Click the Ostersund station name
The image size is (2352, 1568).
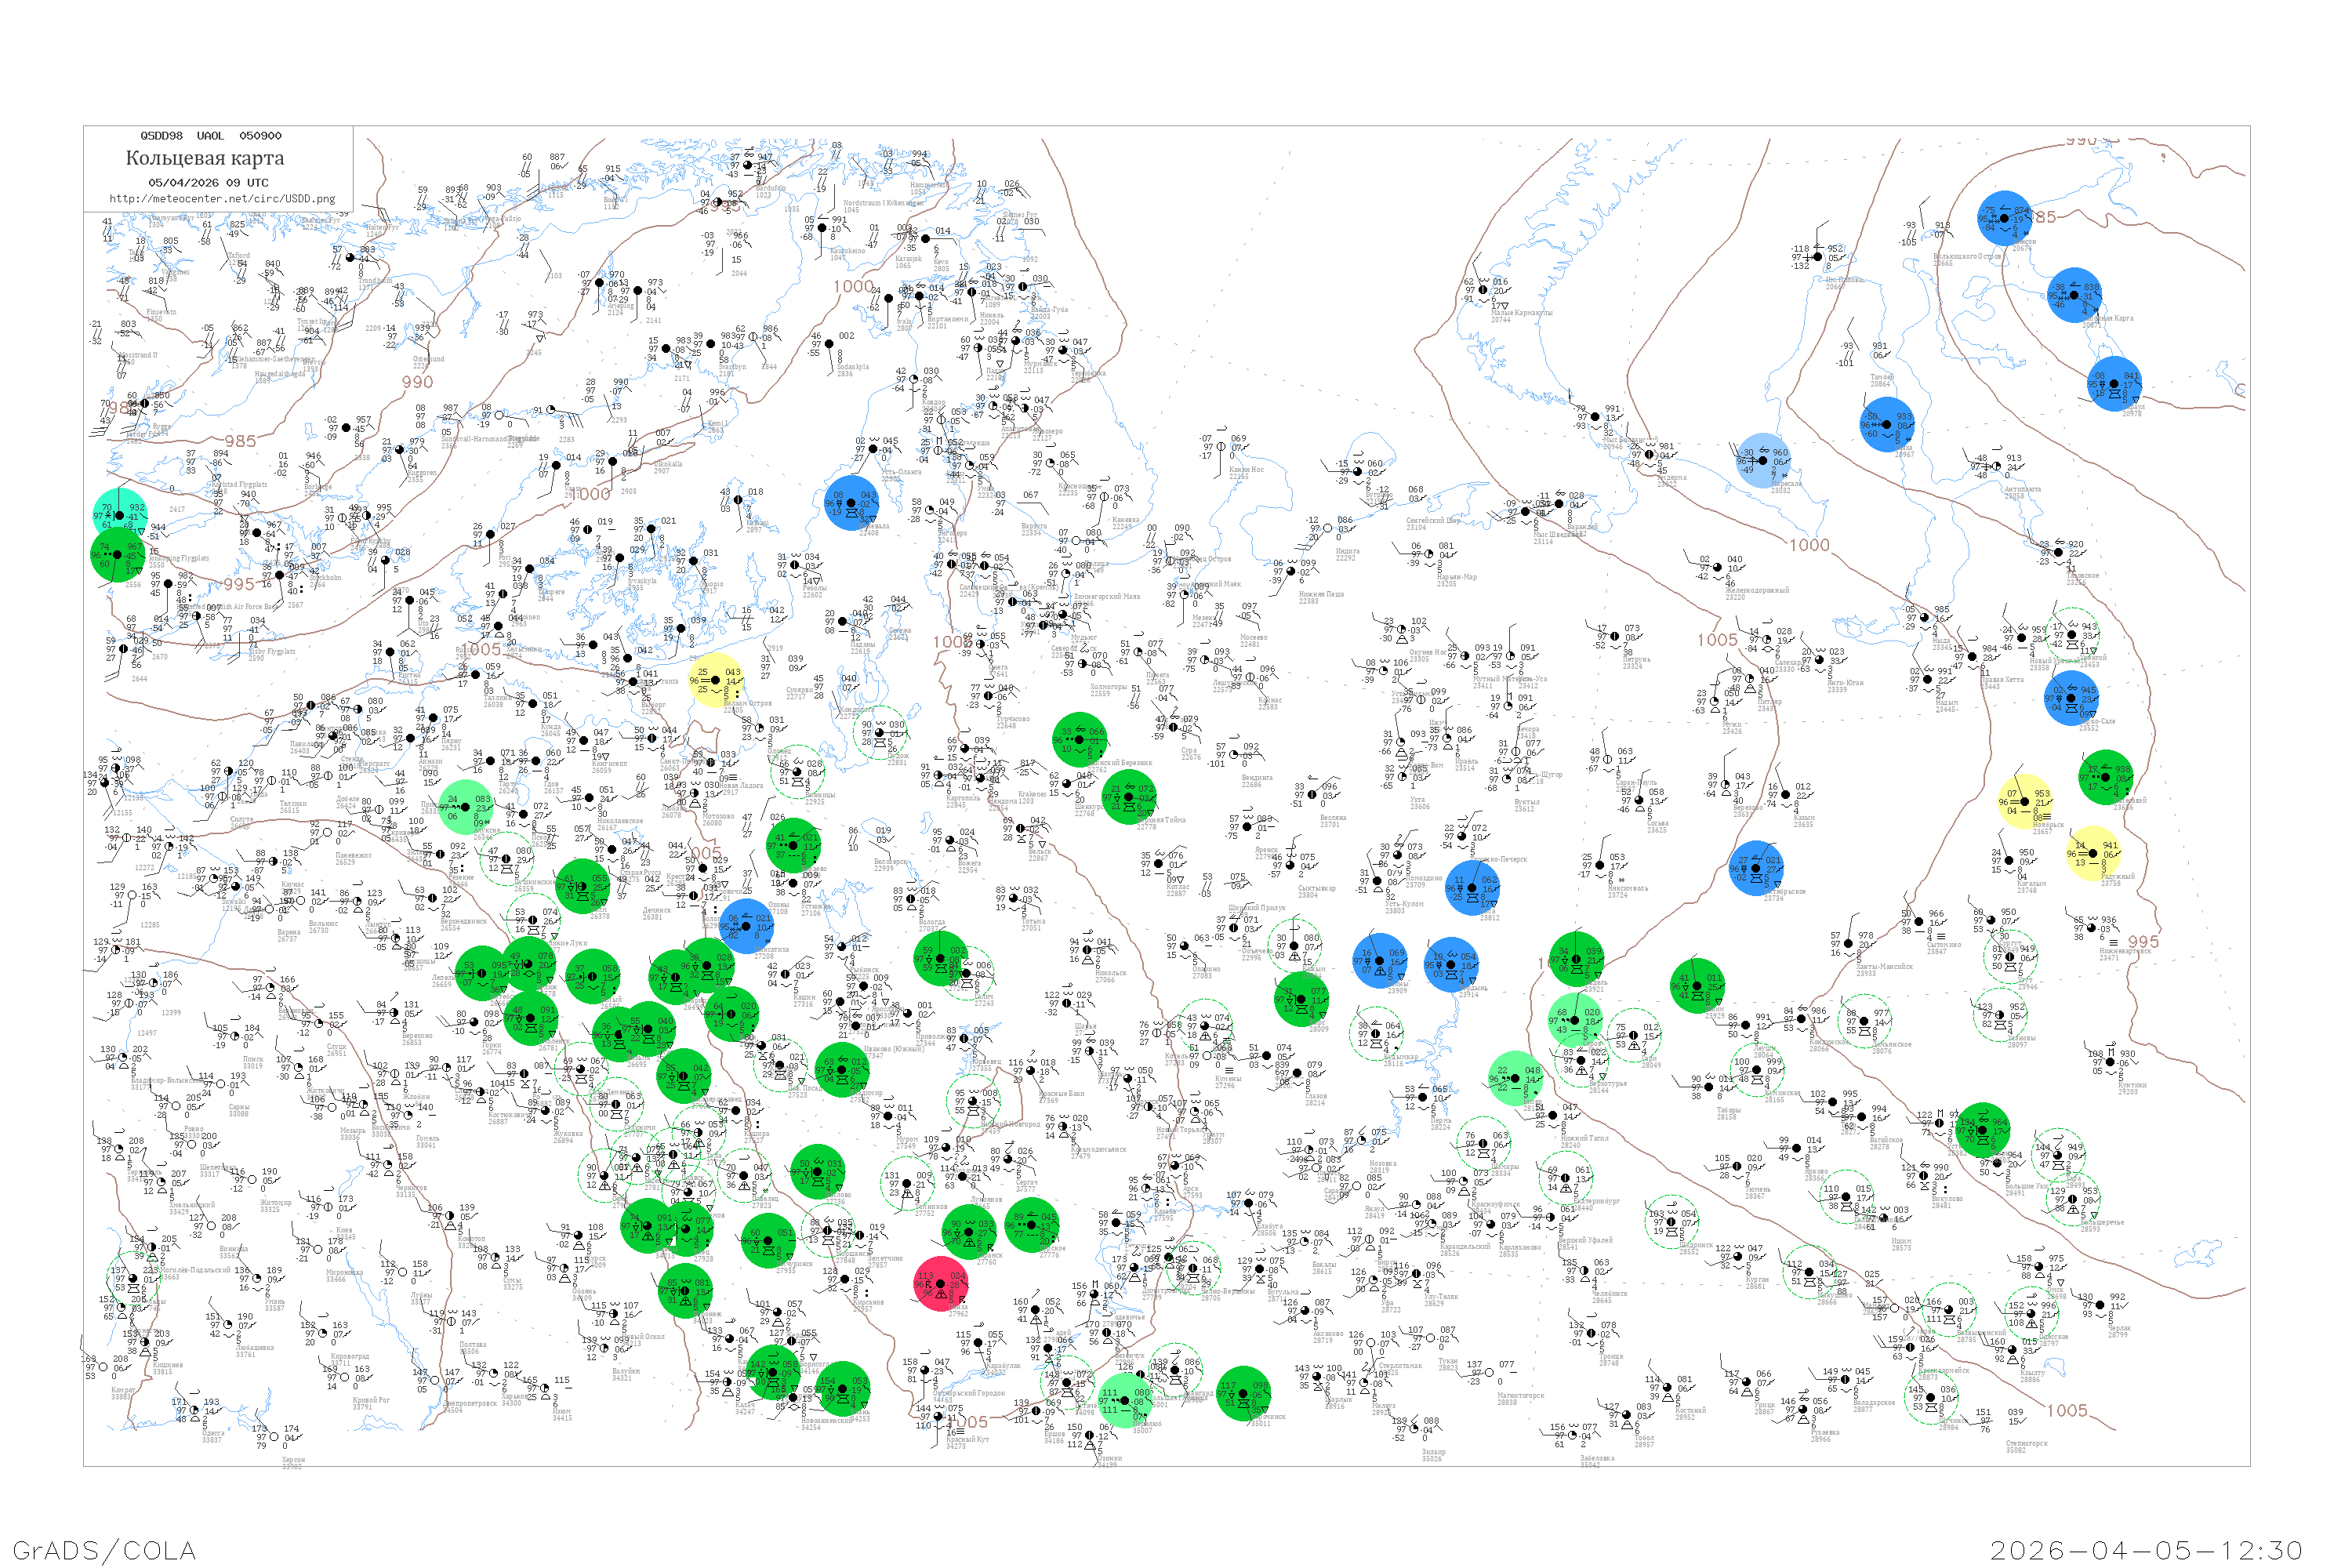pyautogui.click(x=428, y=358)
